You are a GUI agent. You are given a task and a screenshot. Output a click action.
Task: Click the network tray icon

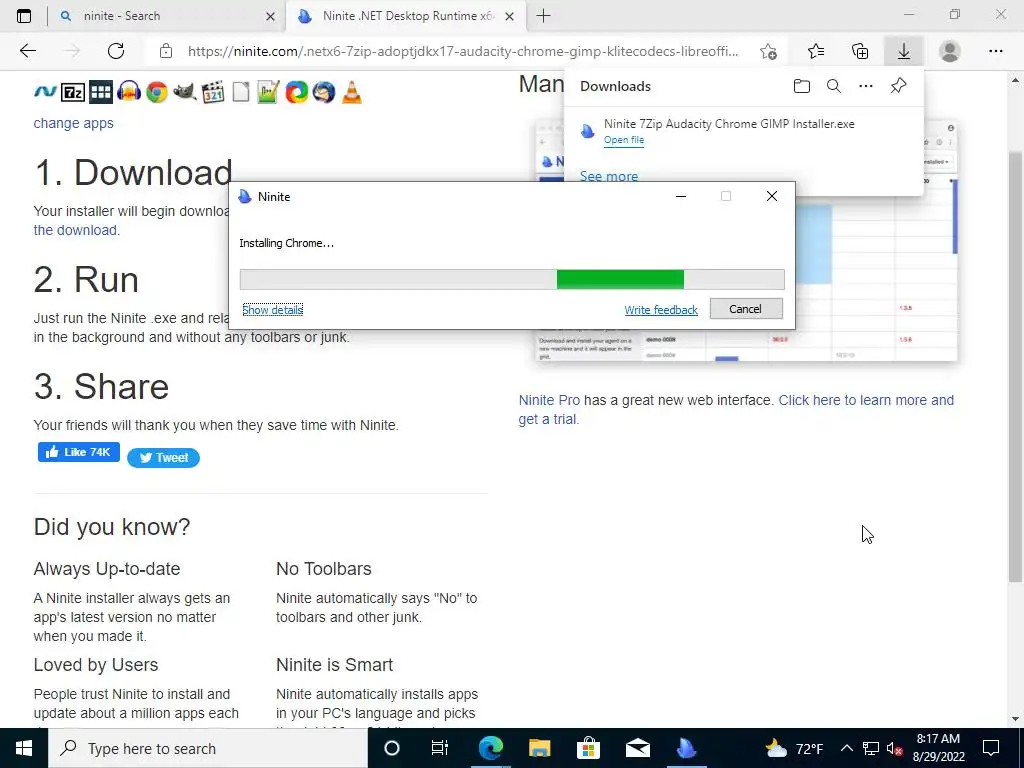click(871, 749)
